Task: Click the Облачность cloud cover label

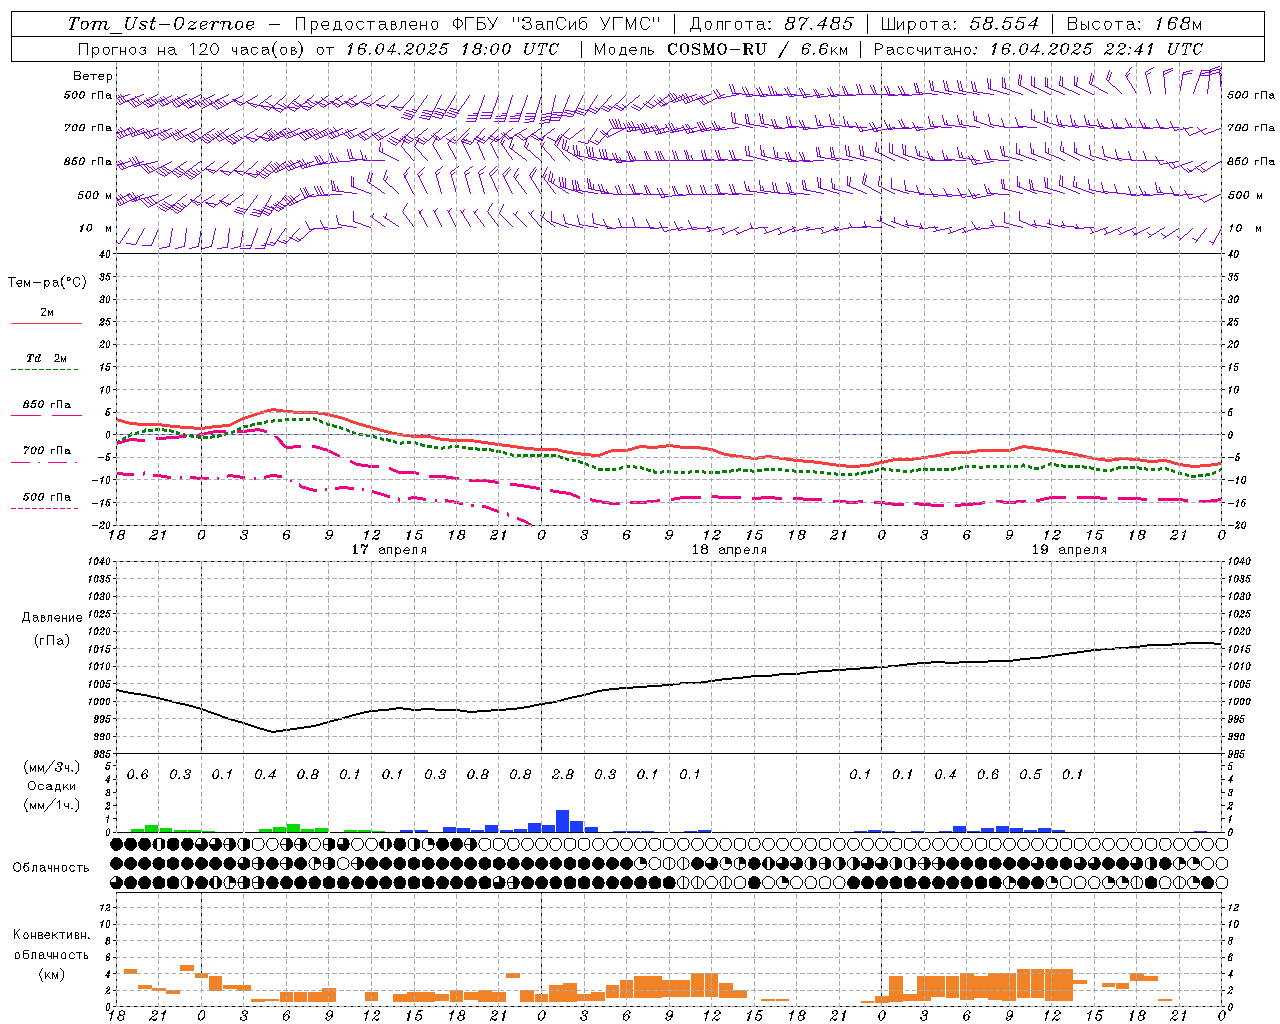Action: point(51,868)
